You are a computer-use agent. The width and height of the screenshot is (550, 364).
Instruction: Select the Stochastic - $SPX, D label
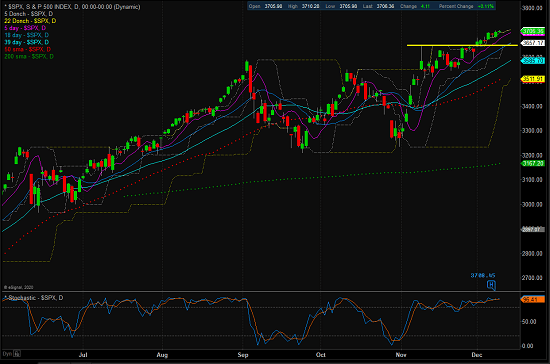36,298
